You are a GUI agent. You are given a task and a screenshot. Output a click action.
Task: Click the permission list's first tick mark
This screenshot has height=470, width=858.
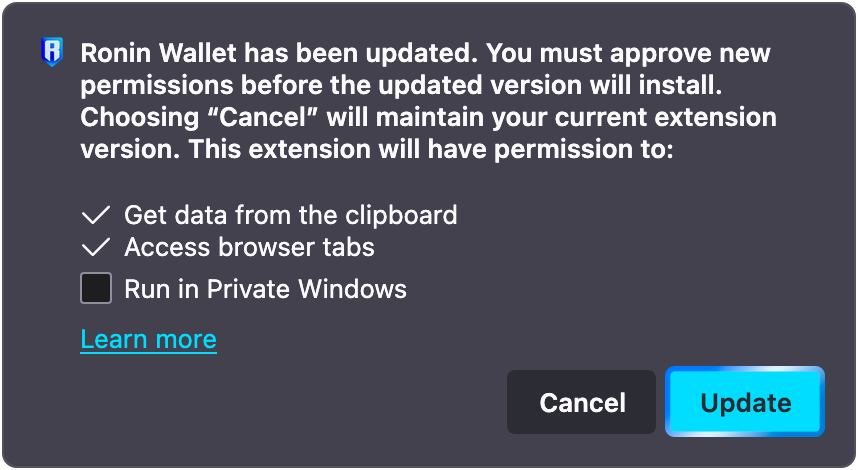pyautogui.click(x=96, y=215)
